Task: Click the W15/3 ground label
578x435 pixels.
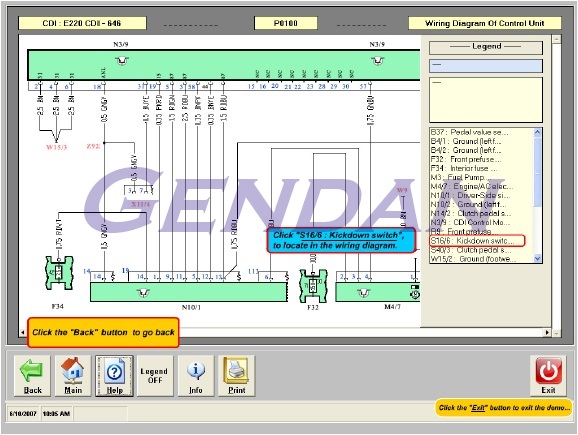Action: (x=56, y=147)
